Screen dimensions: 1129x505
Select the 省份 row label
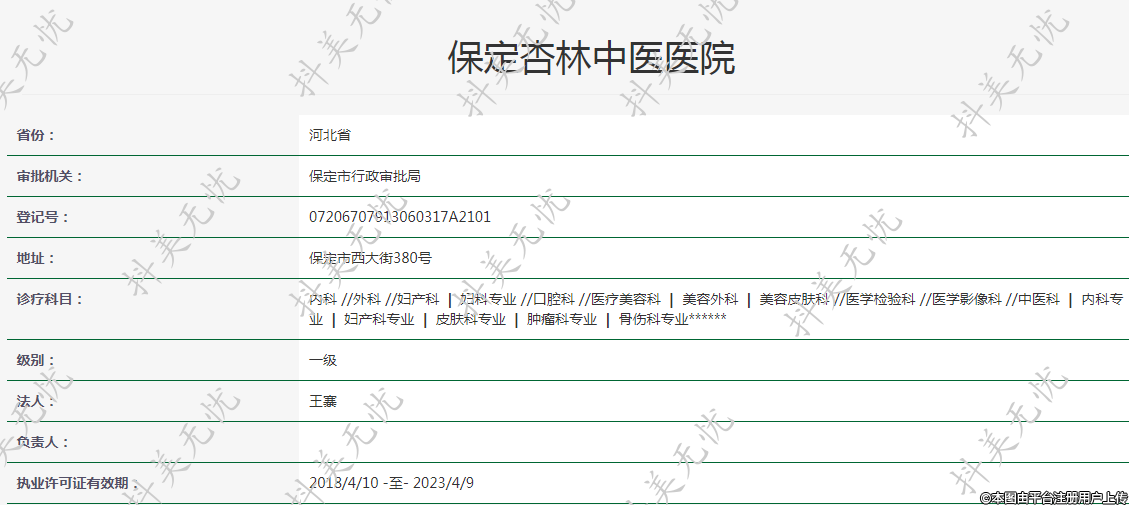click(36, 135)
